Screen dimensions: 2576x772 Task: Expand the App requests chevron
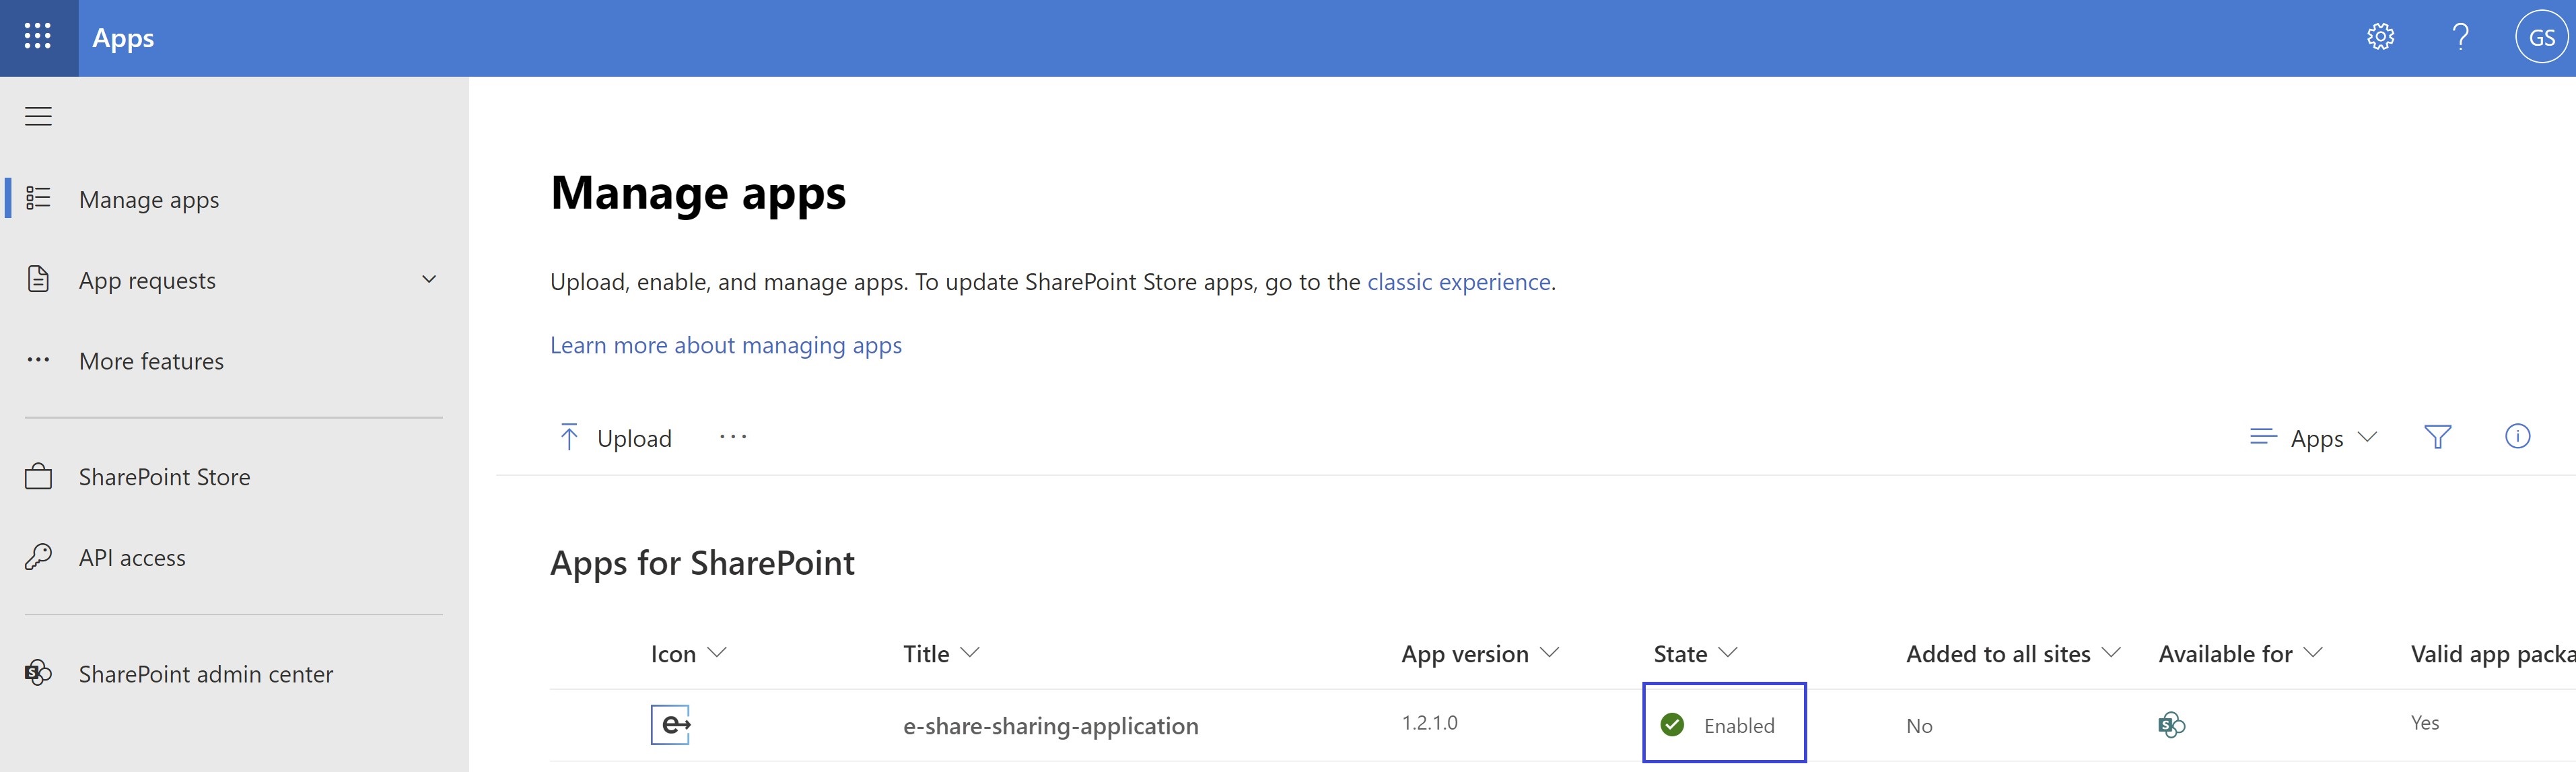pos(429,279)
